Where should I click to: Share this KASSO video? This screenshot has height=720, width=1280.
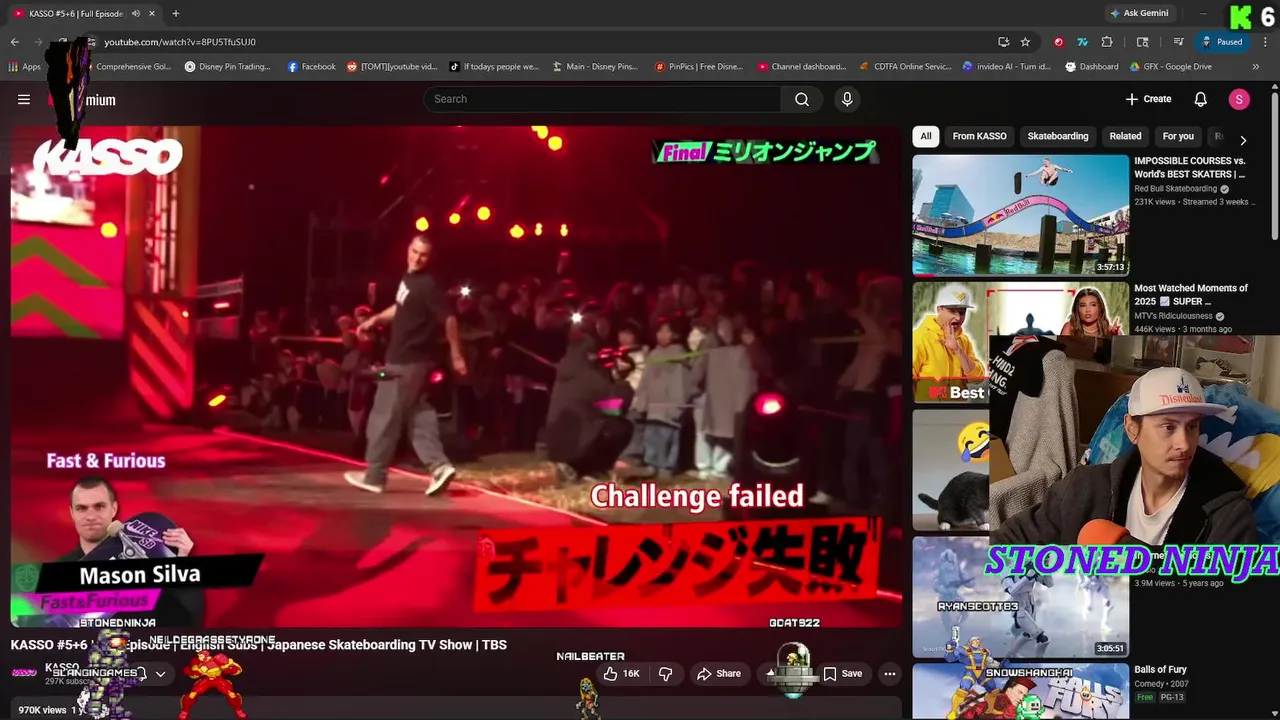tap(719, 674)
